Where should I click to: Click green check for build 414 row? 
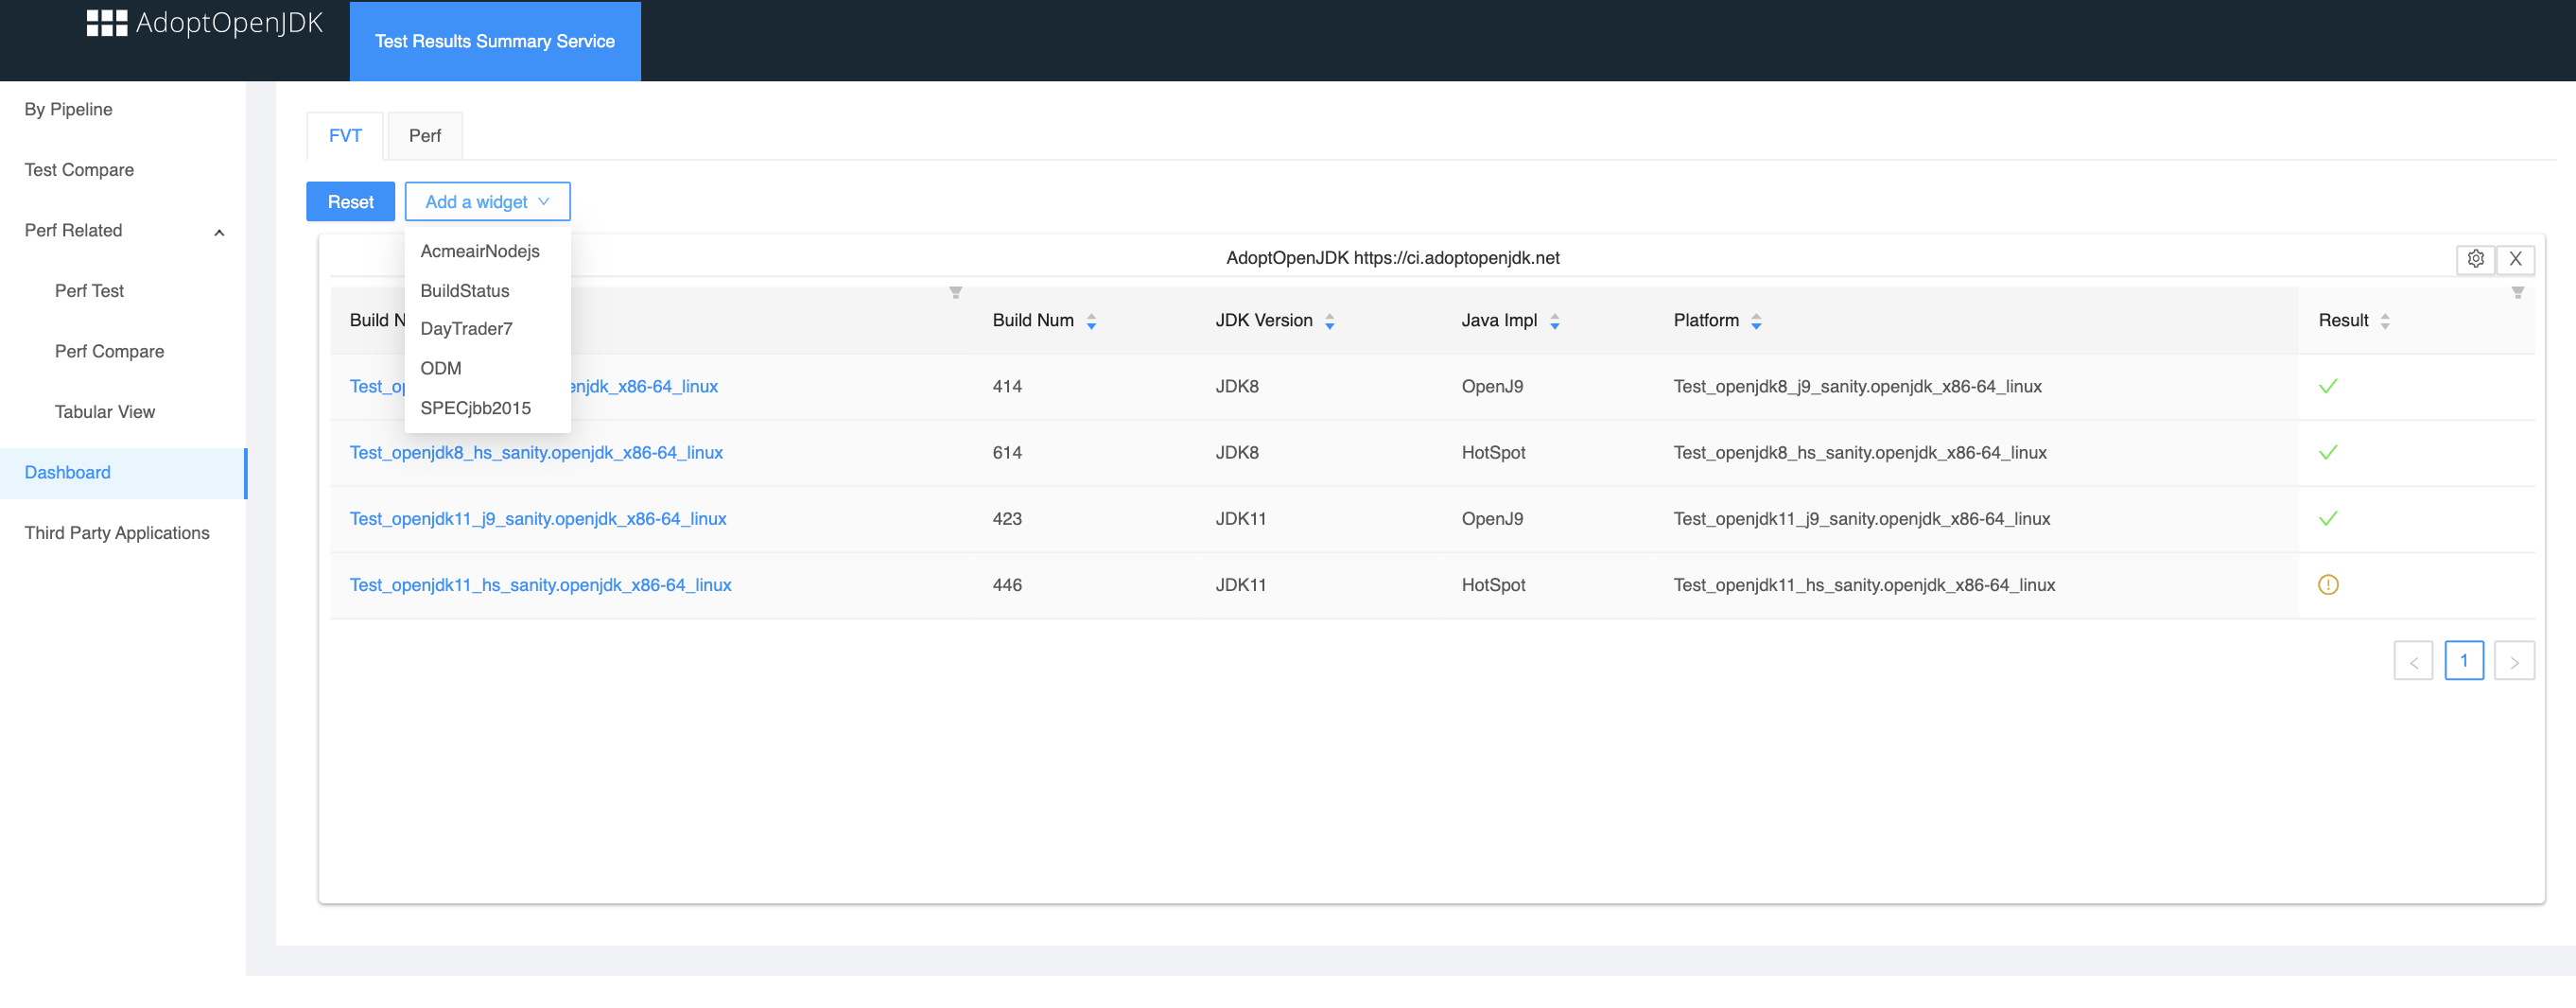[2328, 387]
